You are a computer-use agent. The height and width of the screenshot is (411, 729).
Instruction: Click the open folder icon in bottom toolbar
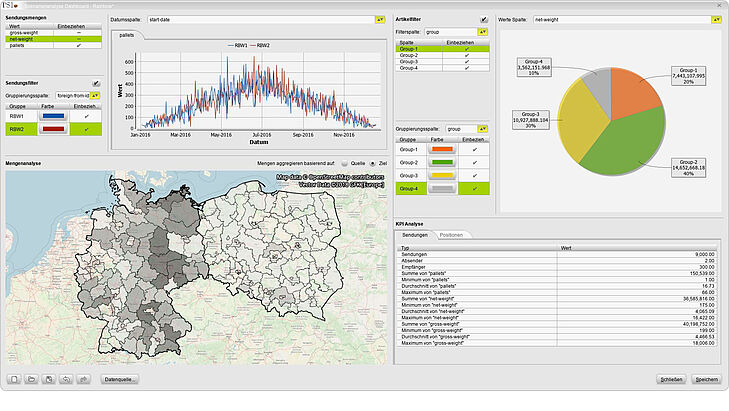[x=33, y=380]
